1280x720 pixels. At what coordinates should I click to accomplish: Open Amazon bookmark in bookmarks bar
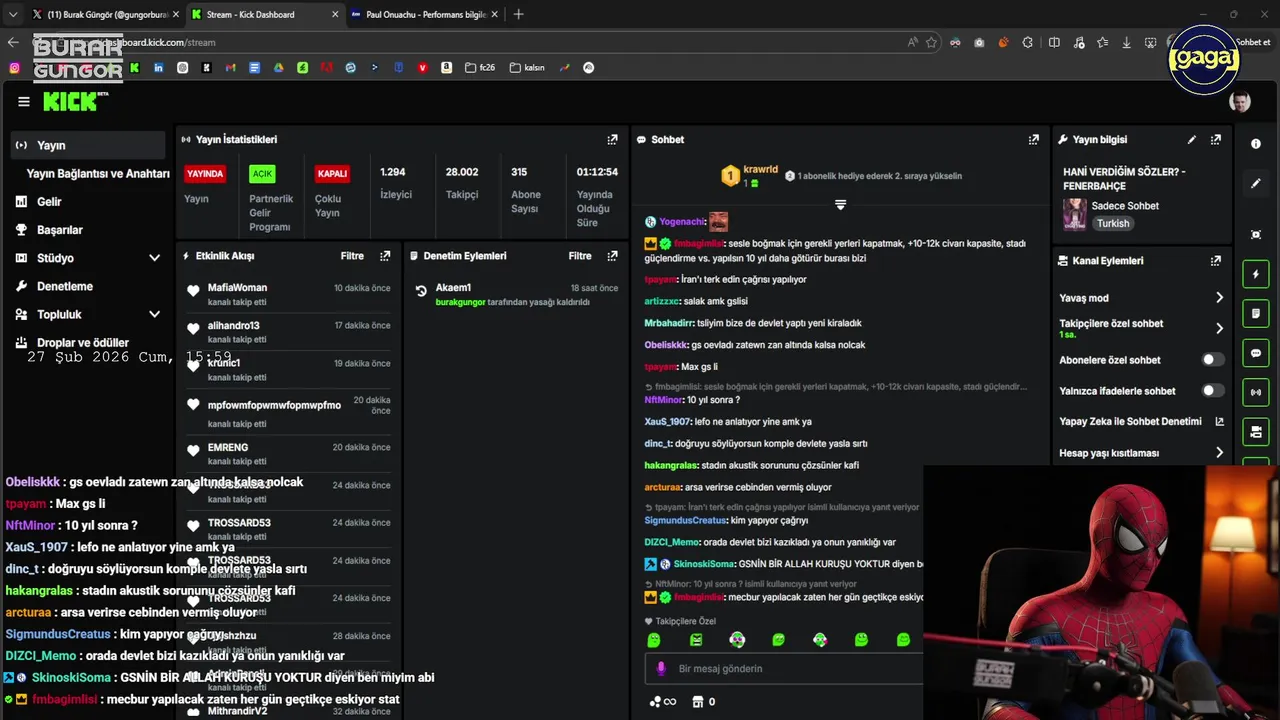click(x=446, y=68)
